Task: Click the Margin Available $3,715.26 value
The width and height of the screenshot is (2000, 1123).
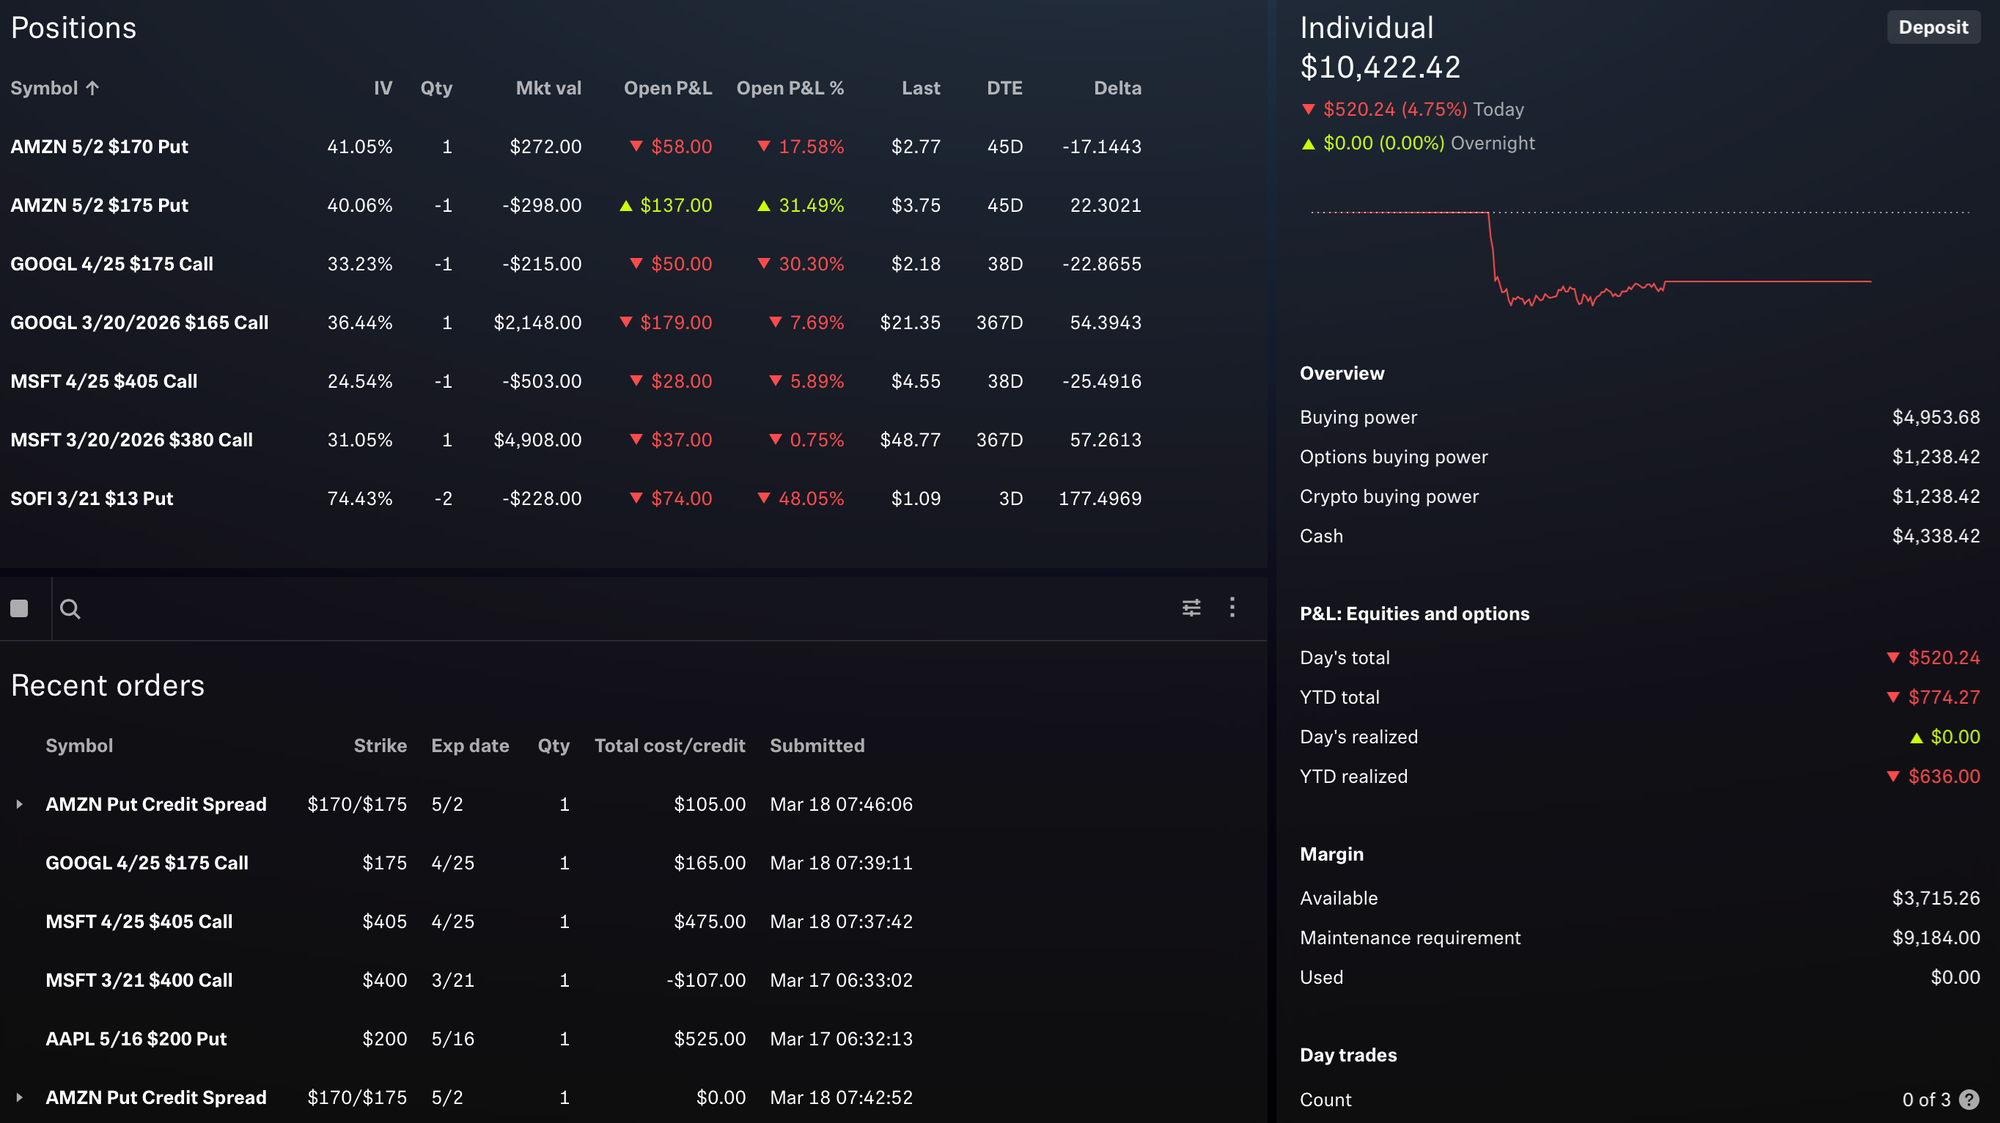Action: (x=1935, y=899)
